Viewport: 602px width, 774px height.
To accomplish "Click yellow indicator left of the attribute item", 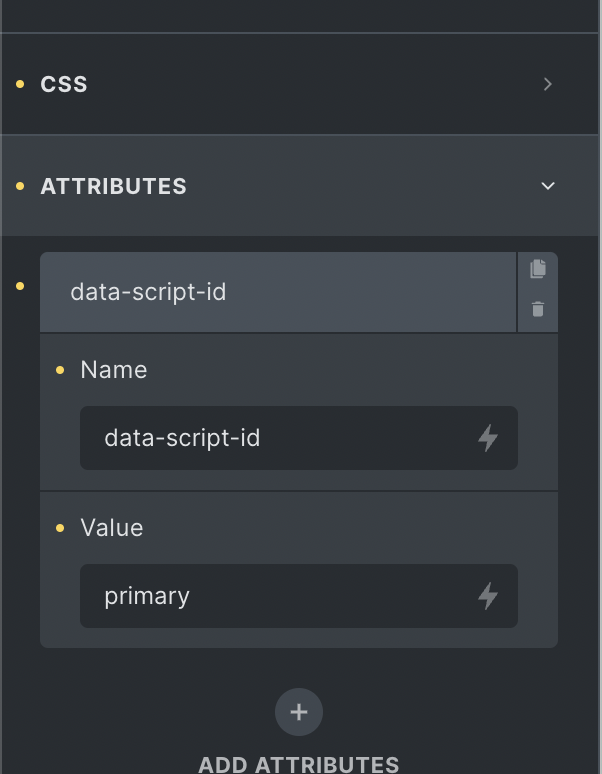I will [20, 286].
